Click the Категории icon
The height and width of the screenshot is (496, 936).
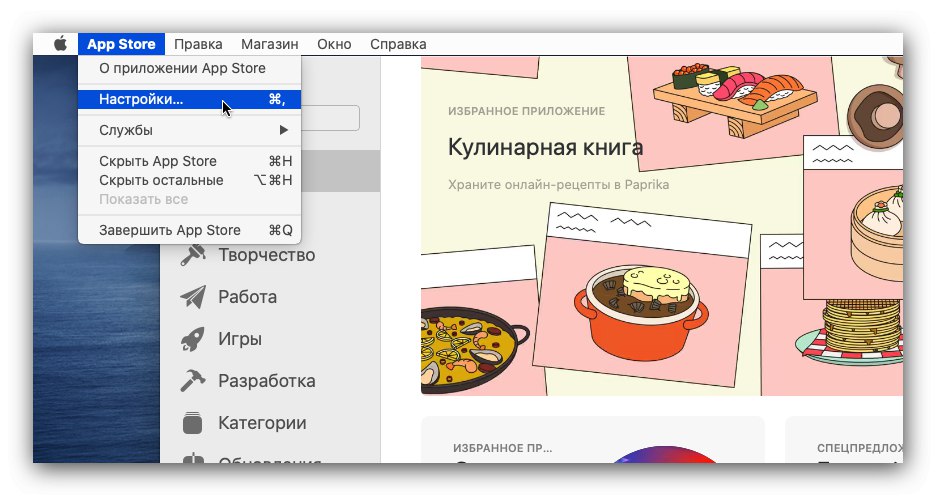pos(193,423)
